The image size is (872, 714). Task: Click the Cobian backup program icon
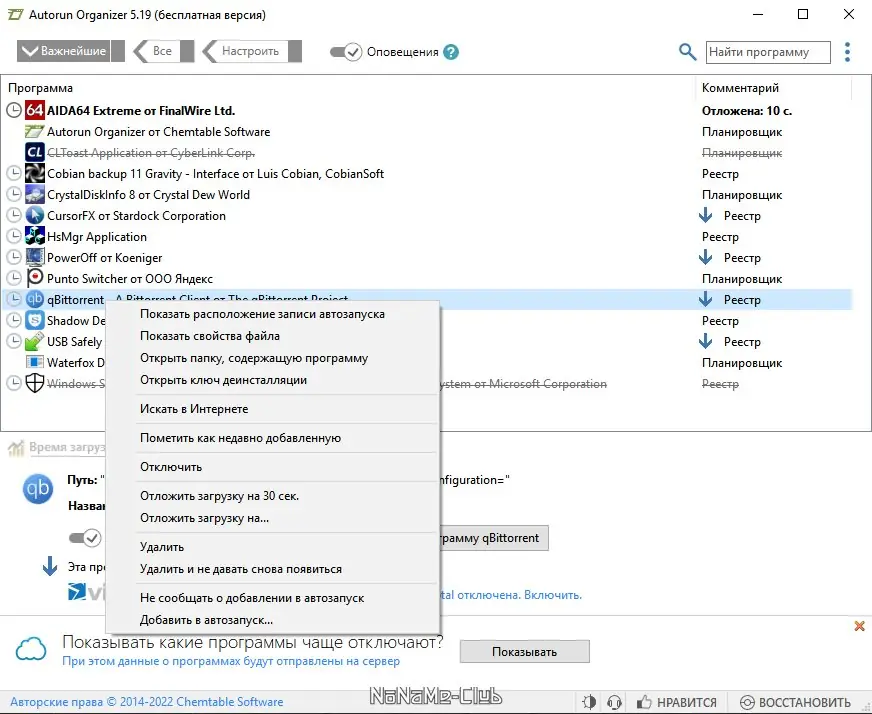34,173
